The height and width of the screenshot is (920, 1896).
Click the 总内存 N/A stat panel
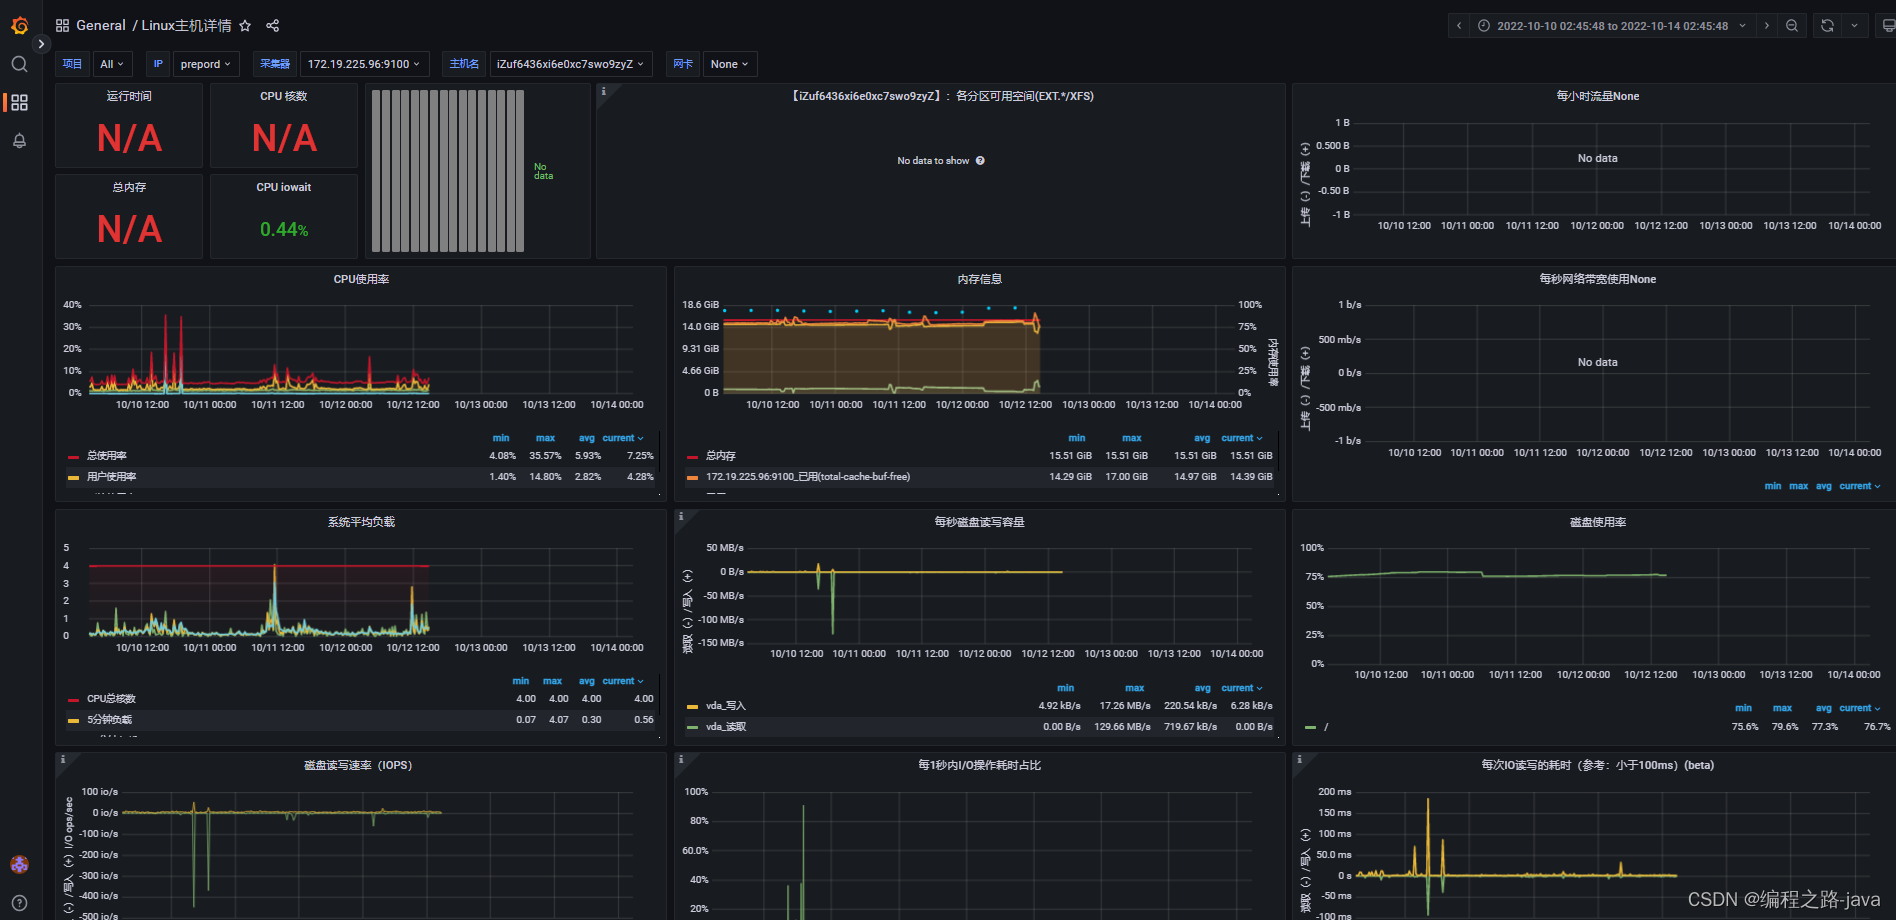click(x=129, y=217)
